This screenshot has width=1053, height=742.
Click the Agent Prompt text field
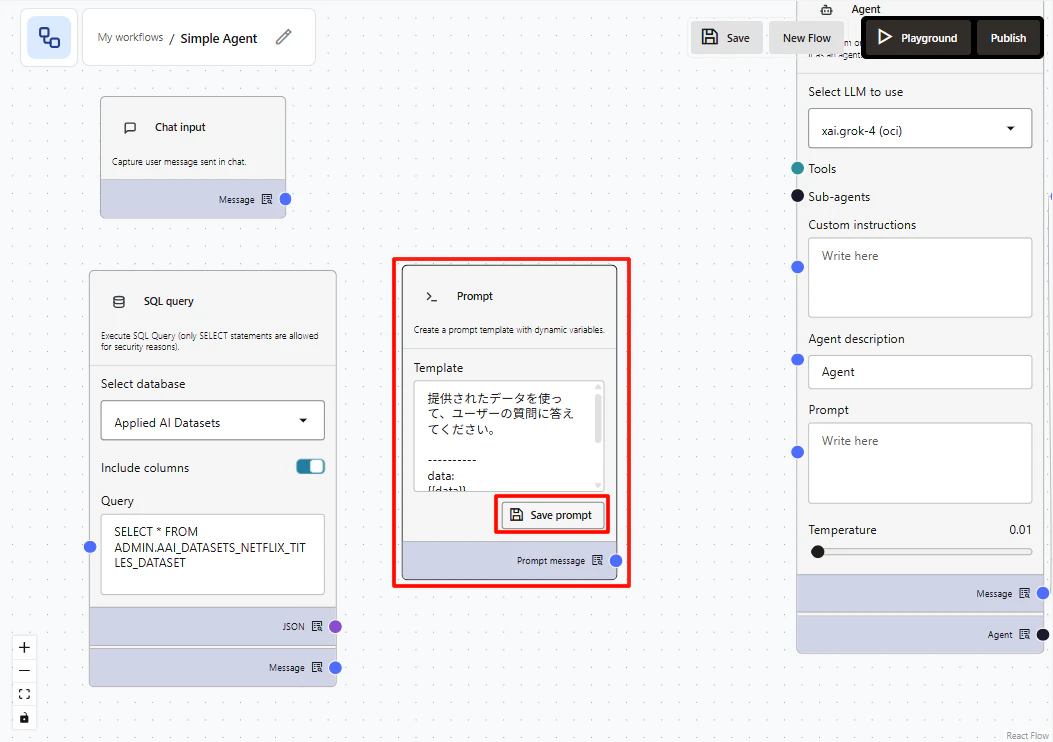(x=919, y=463)
